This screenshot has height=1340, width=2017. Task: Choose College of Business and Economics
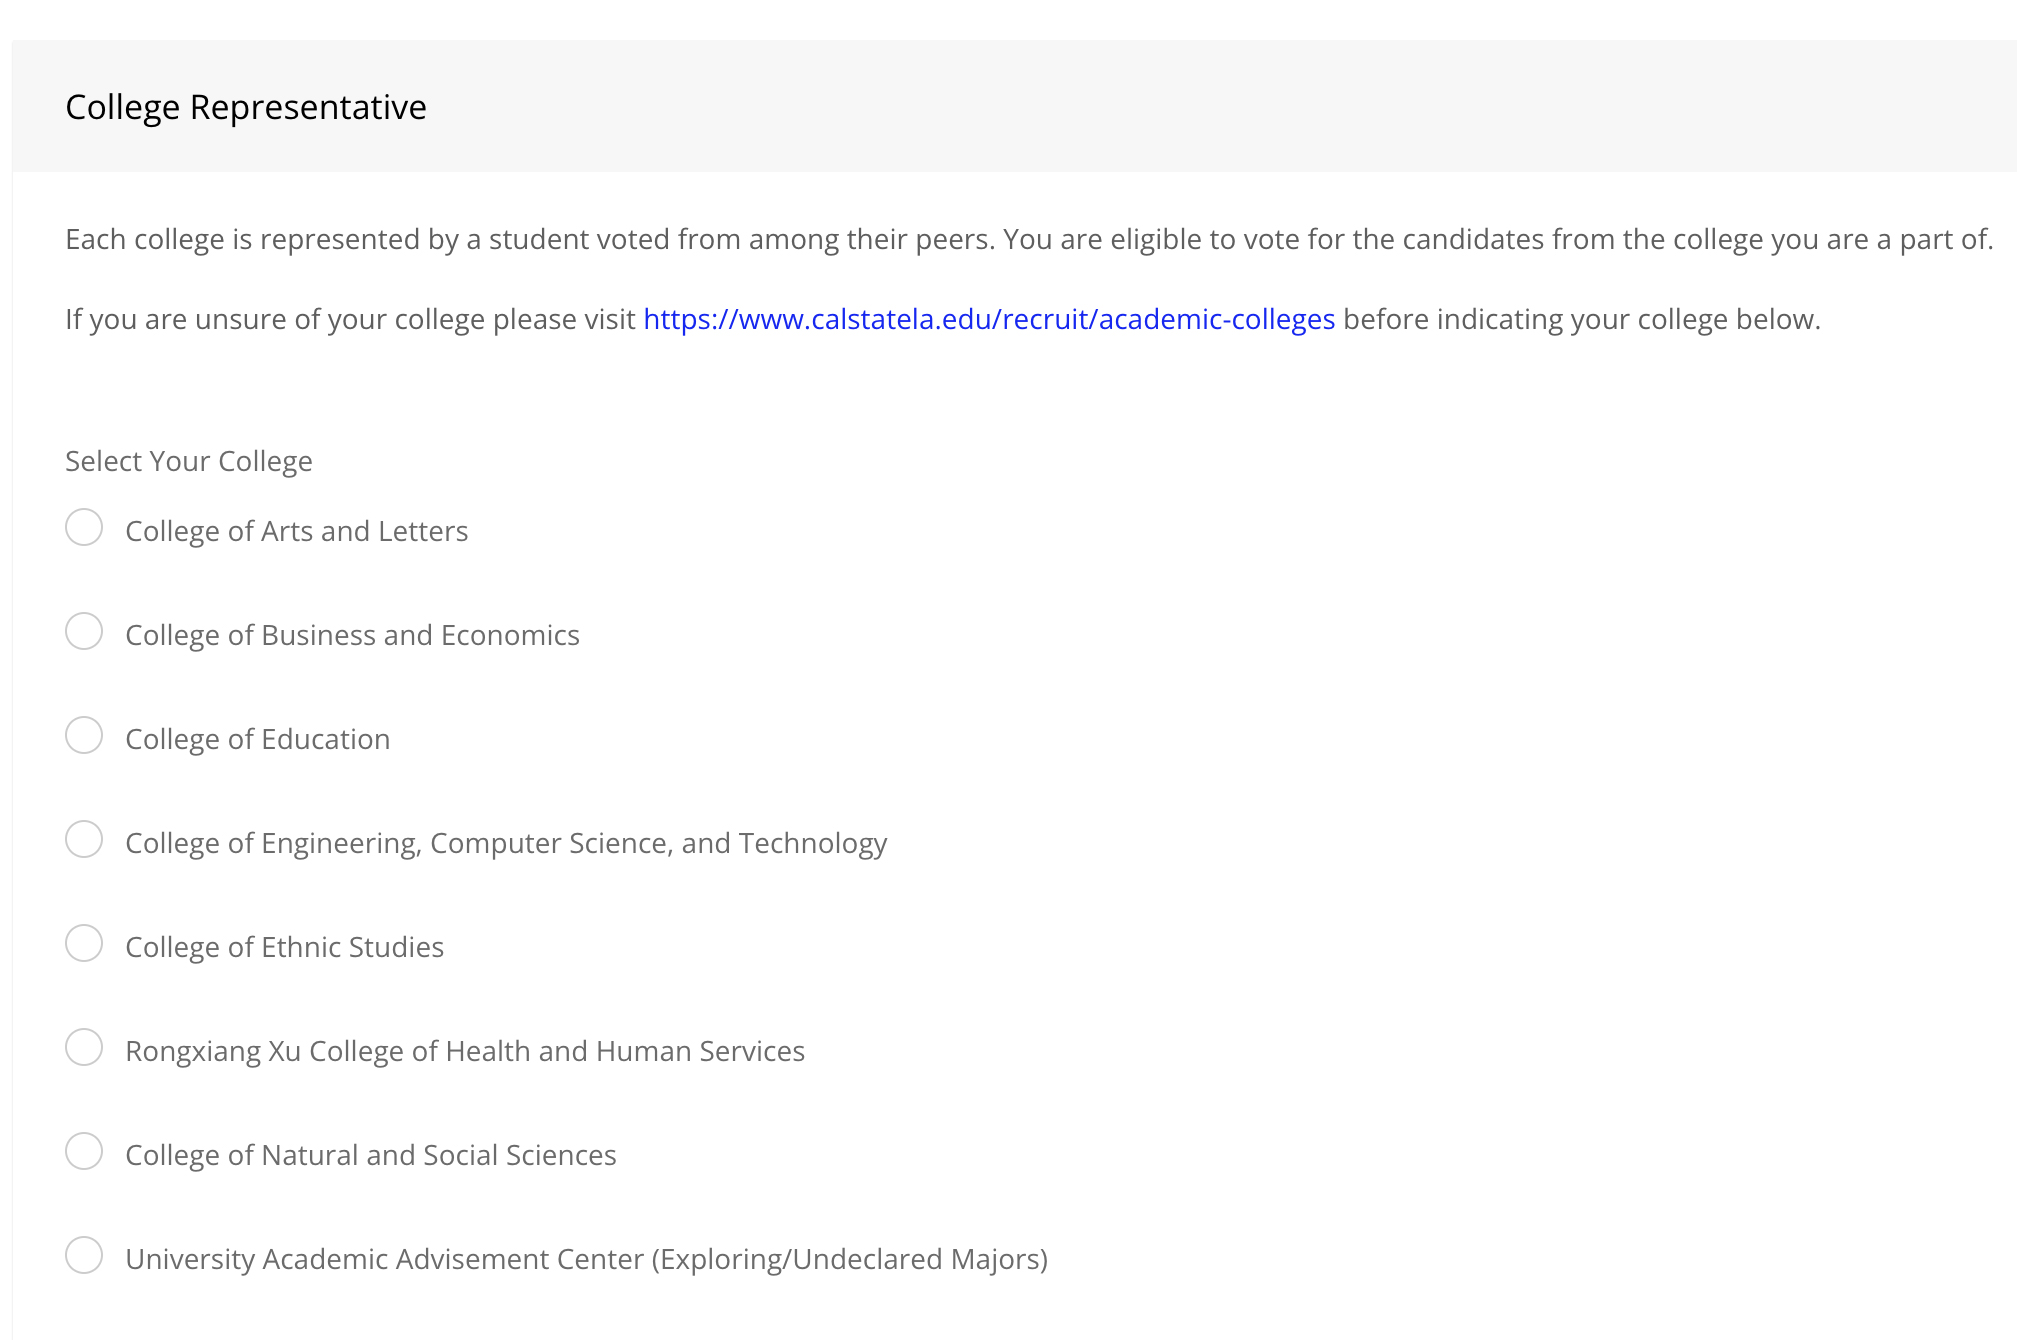[x=85, y=631]
